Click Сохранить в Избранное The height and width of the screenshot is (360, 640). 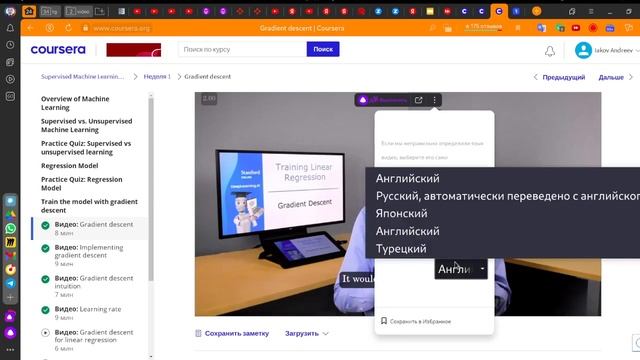(x=416, y=321)
